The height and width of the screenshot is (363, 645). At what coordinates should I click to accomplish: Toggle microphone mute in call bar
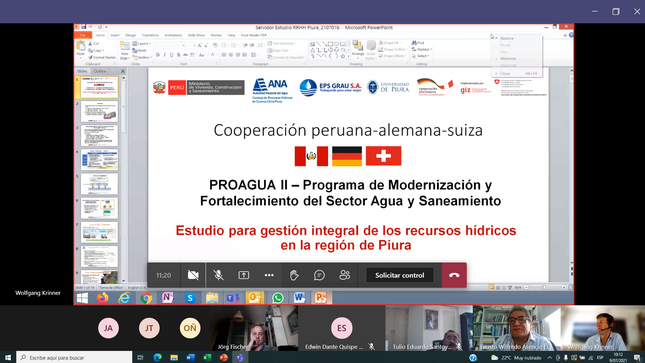click(x=218, y=275)
